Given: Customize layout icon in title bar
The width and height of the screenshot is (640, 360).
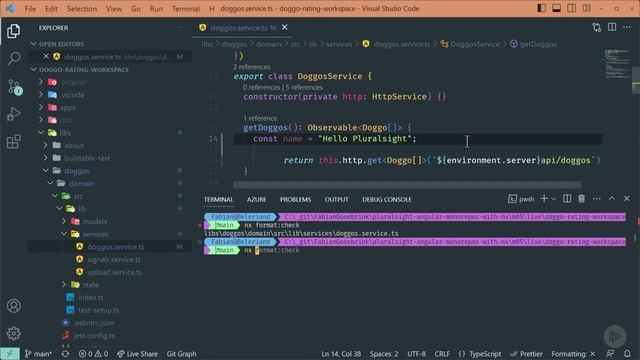Looking at the screenshot, I should 587,8.
